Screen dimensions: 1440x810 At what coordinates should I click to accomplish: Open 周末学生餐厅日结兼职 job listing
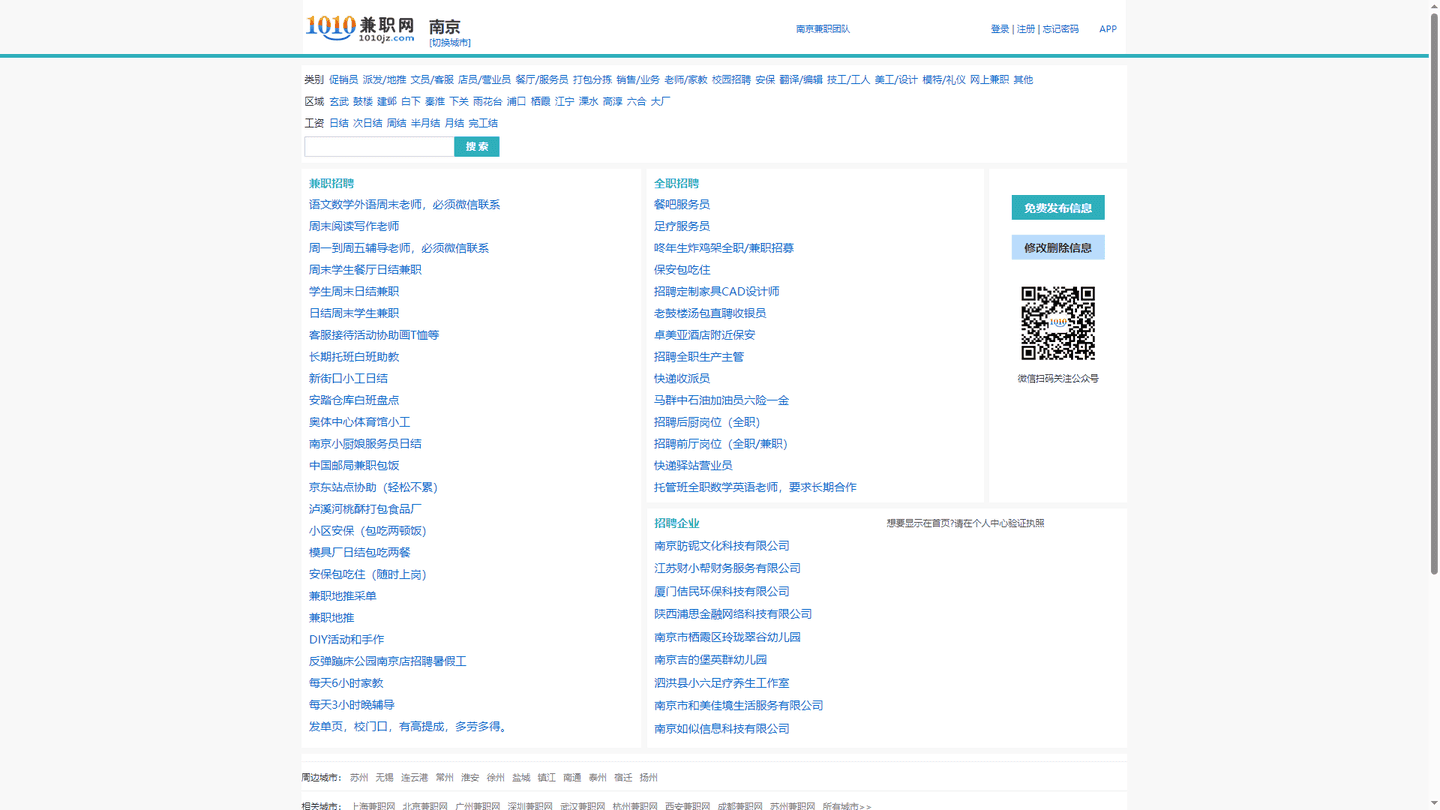click(x=365, y=270)
